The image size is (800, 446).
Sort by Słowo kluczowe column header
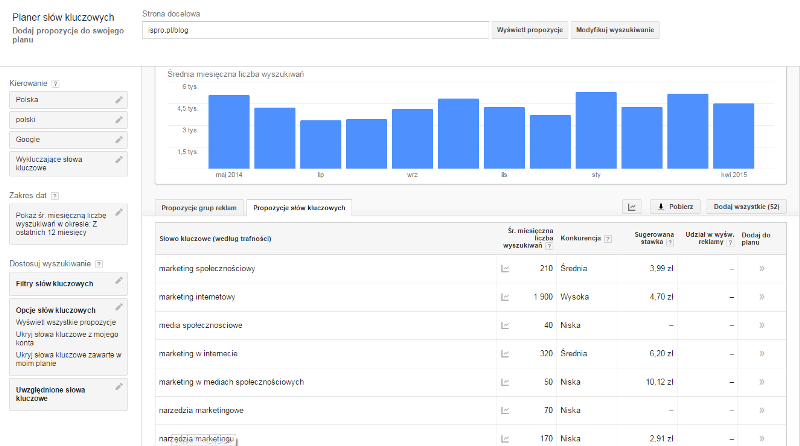215,239
